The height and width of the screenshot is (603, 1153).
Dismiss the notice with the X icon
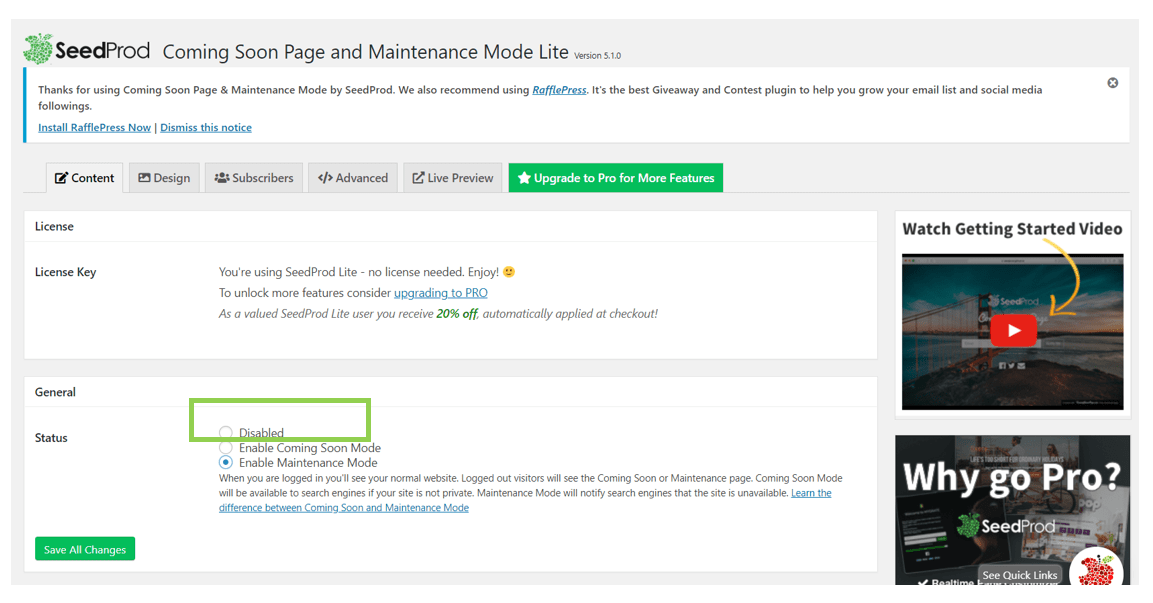coord(1112,83)
